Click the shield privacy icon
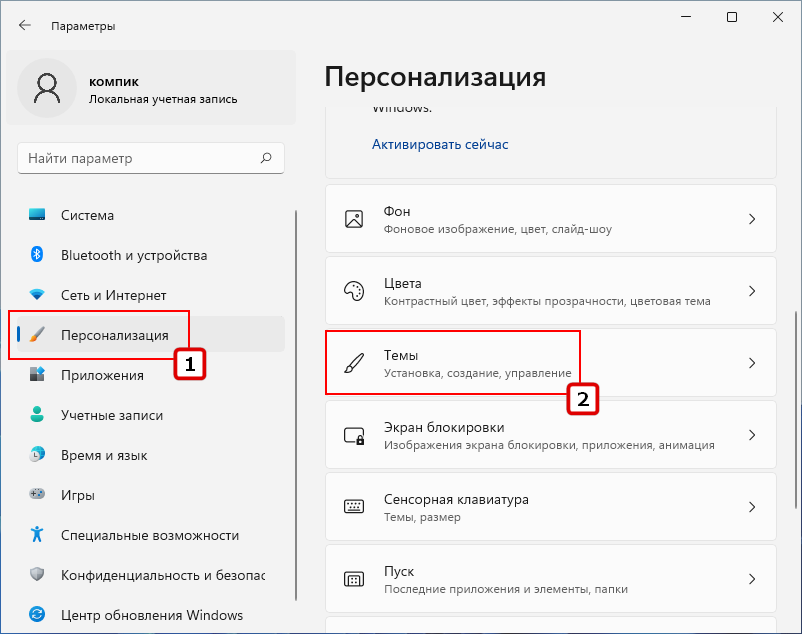Viewport: 802px width, 634px height. [37, 574]
